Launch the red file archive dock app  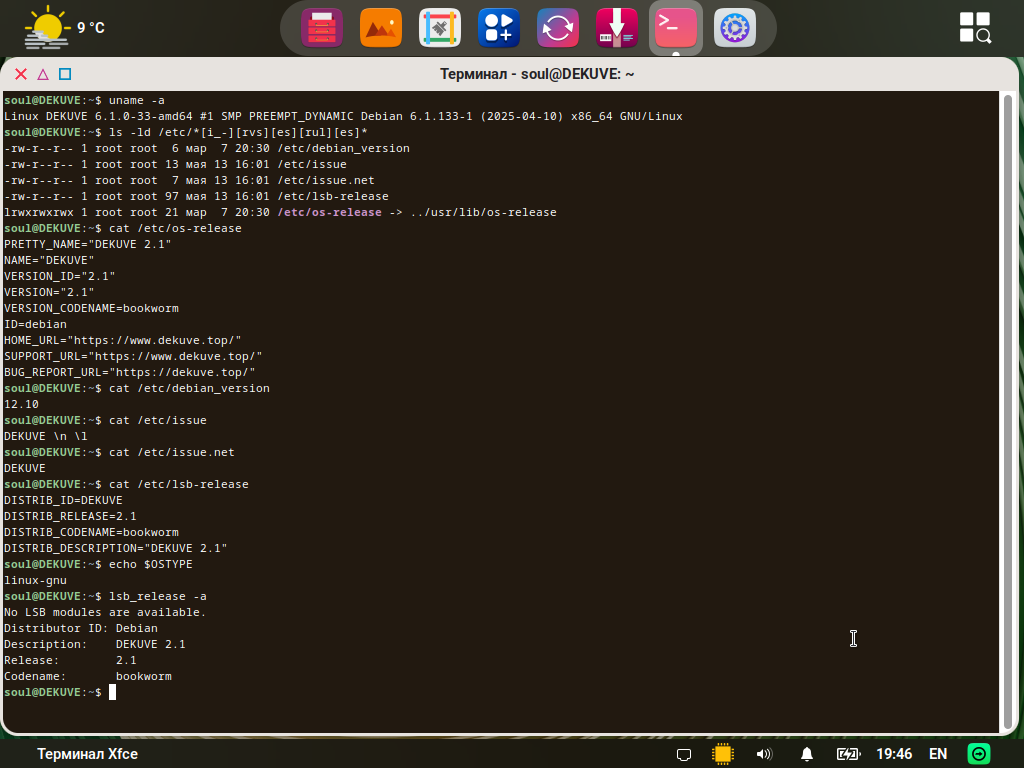point(322,27)
